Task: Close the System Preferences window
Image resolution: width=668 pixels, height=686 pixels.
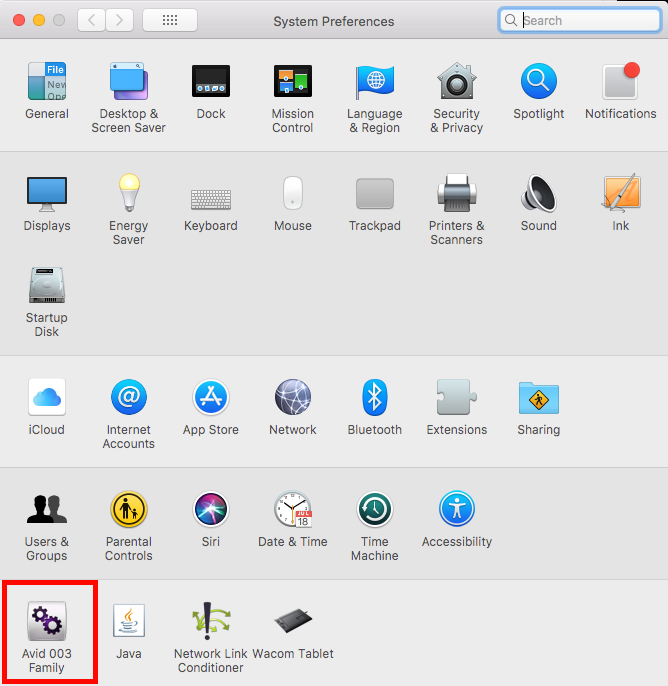Action: 19,20
